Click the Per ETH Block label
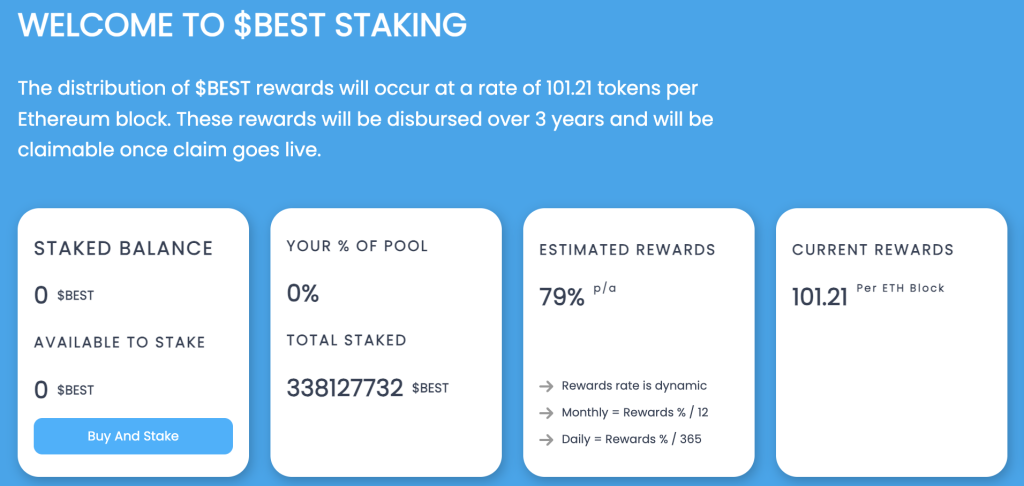The height and width of the screenshot is (486, 1024). pyautogui.click(x=900, y=289)
